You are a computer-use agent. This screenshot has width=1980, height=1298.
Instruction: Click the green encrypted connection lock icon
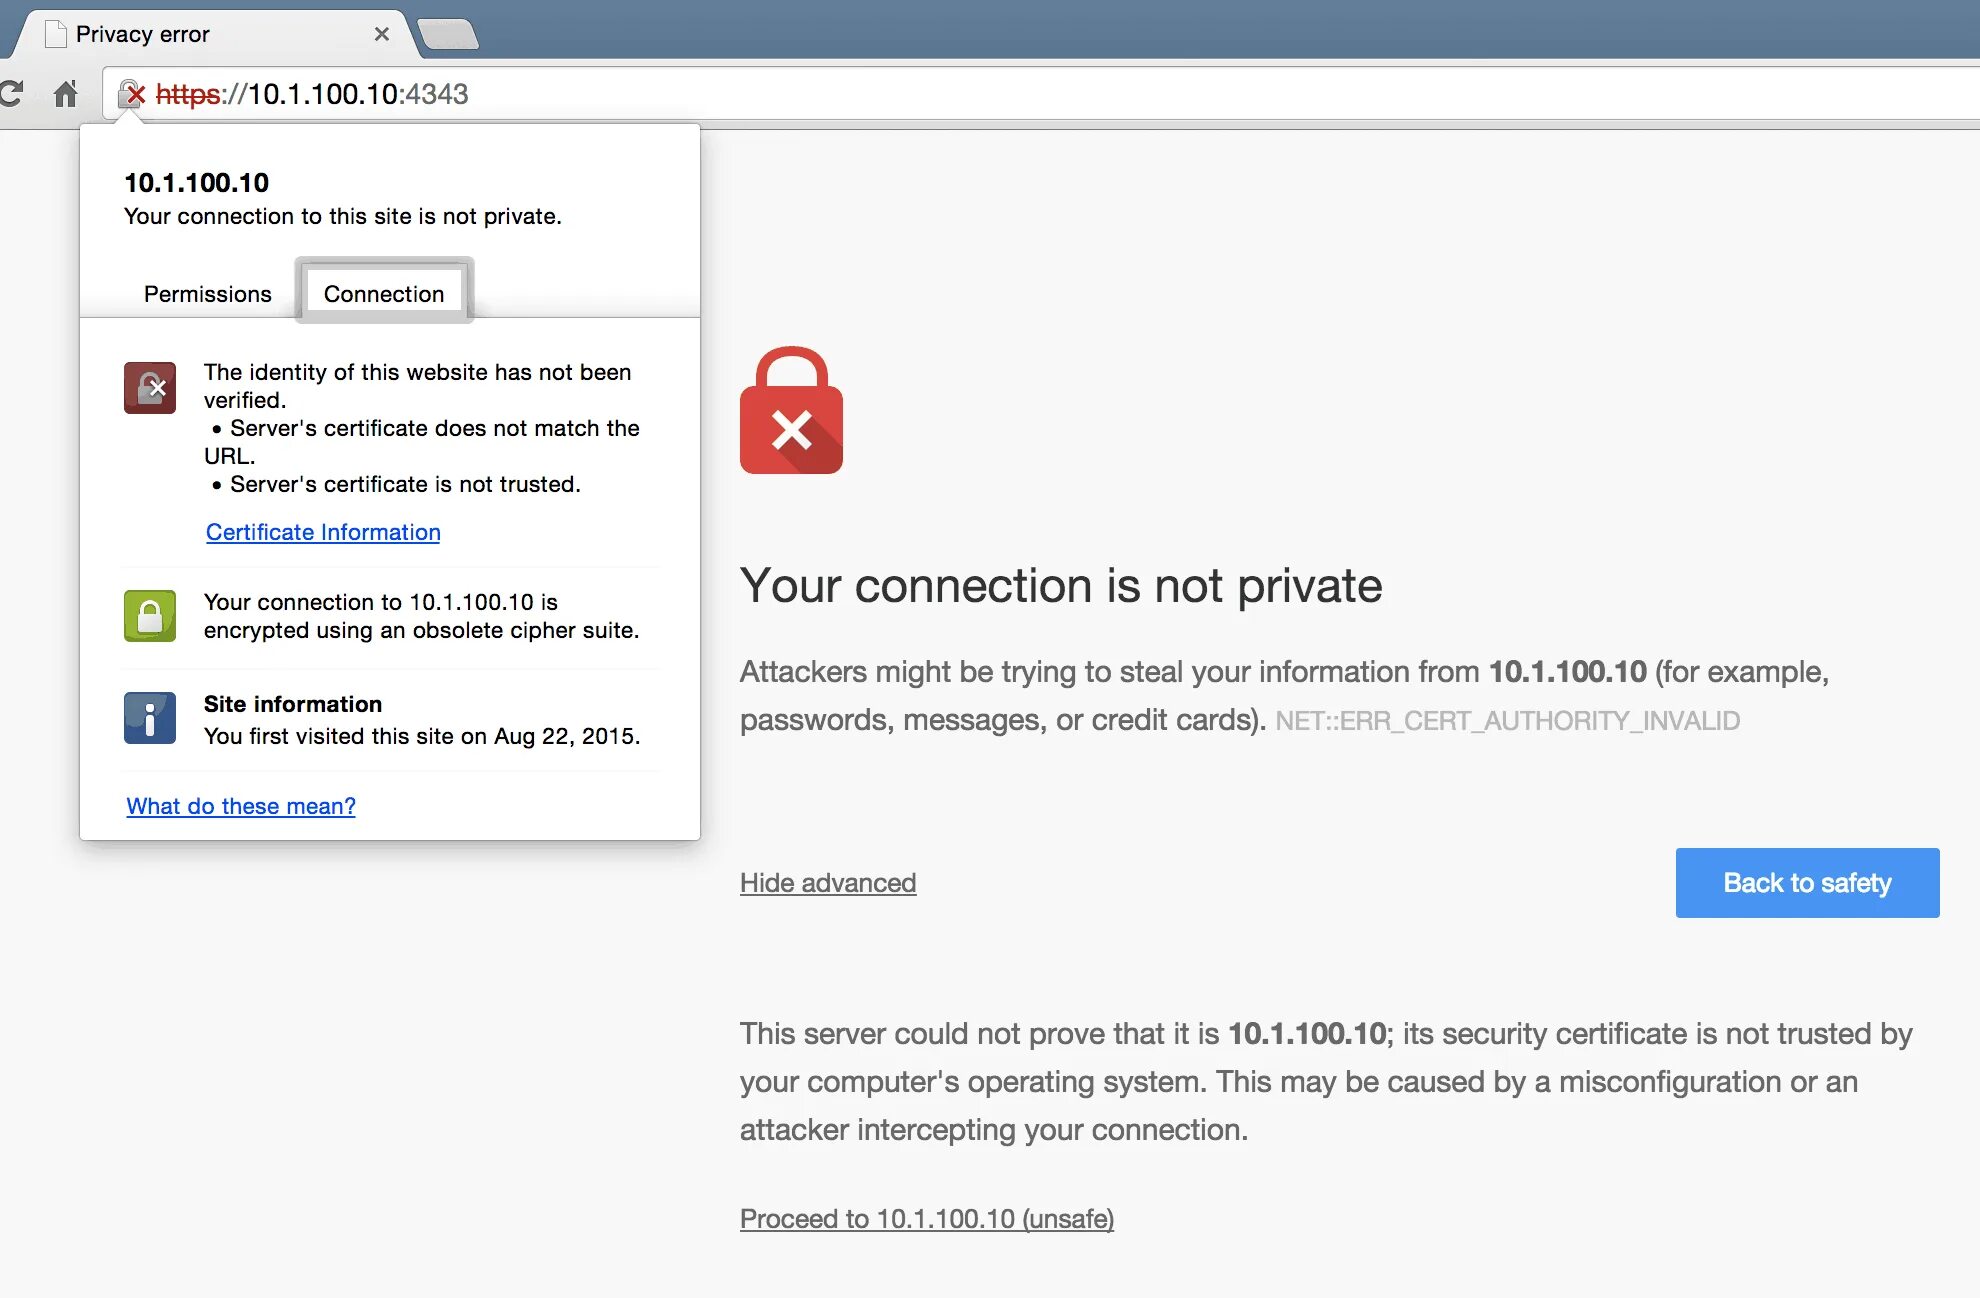[150, 616]
